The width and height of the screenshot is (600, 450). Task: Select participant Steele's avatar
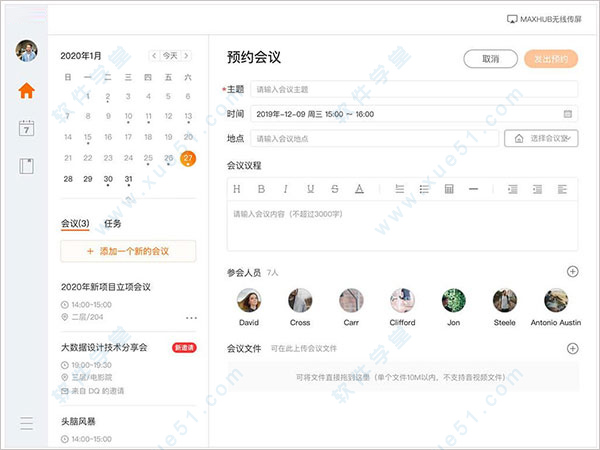pyautogui.click(x=505, y=300)
